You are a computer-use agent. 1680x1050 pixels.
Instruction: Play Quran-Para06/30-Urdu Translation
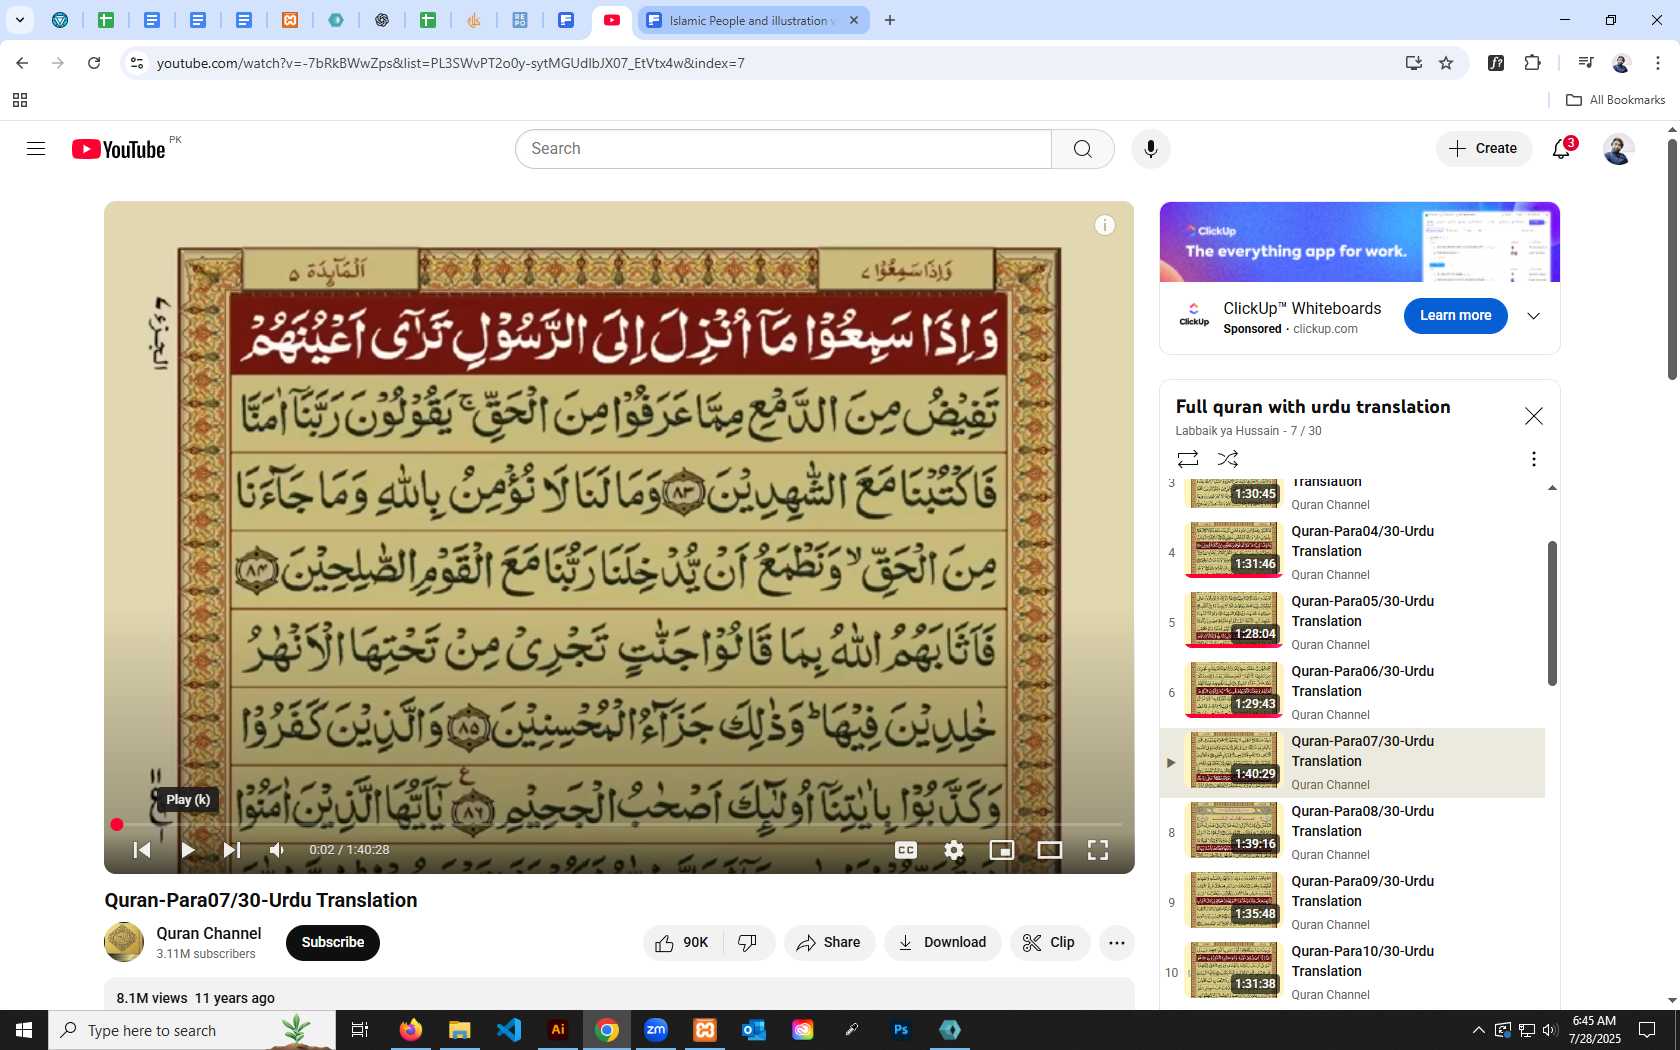(1352, 692)
